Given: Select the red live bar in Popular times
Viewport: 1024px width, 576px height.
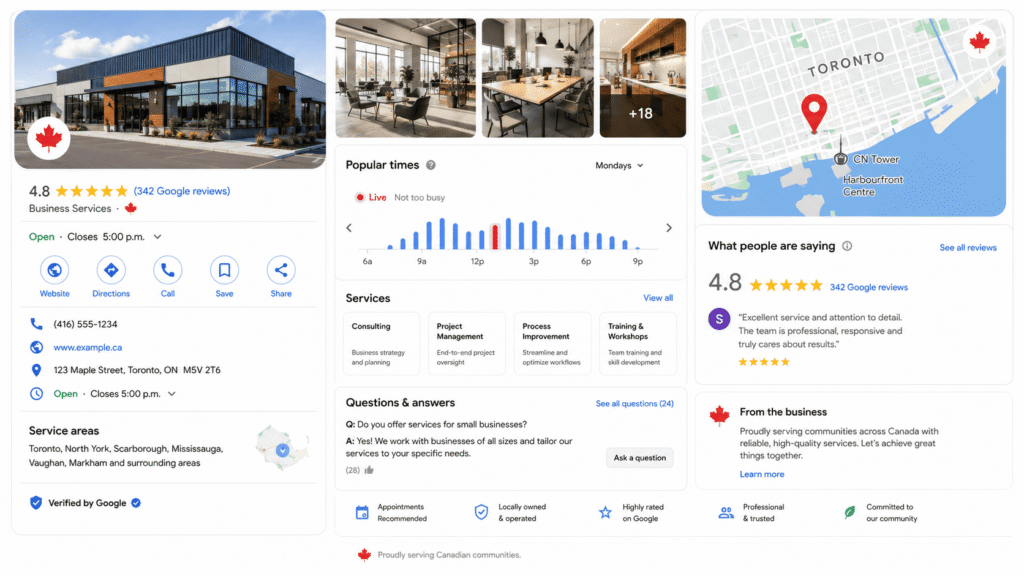Looking at the screenshot, I should [495, 236].
